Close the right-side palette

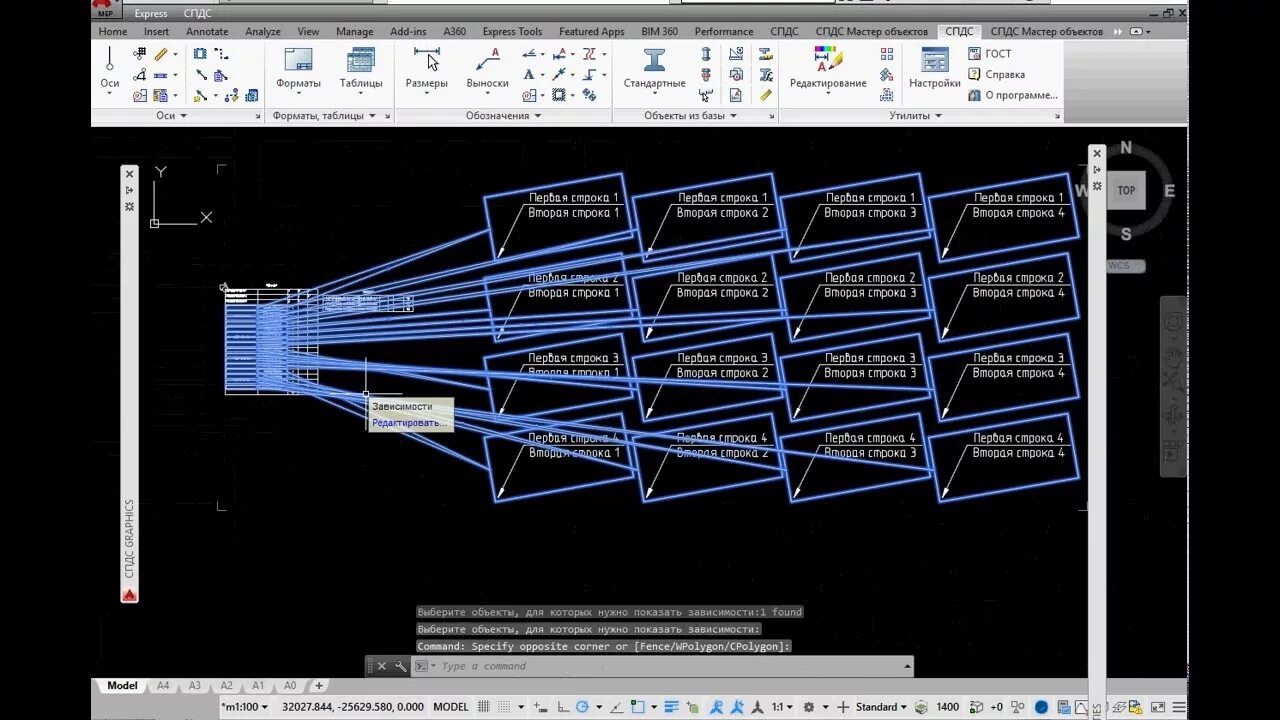[x=1097, y=153]
